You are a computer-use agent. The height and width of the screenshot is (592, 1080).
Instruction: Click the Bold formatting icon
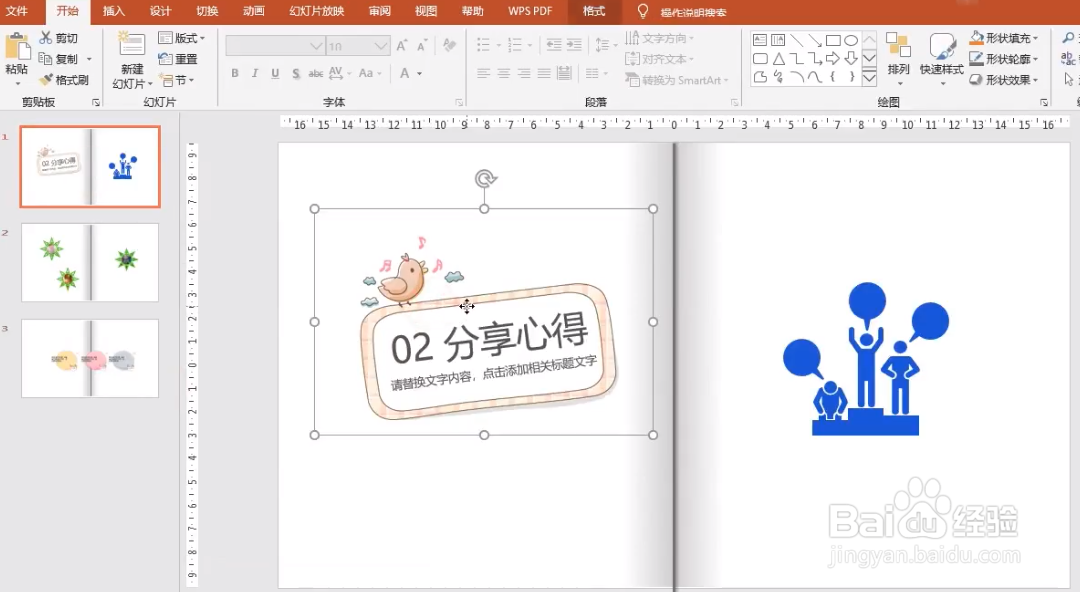click(x=234, y=73)
